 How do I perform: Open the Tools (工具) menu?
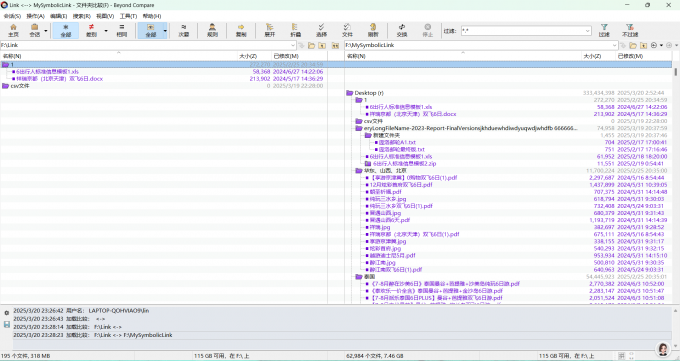click(x=128, y=16)
